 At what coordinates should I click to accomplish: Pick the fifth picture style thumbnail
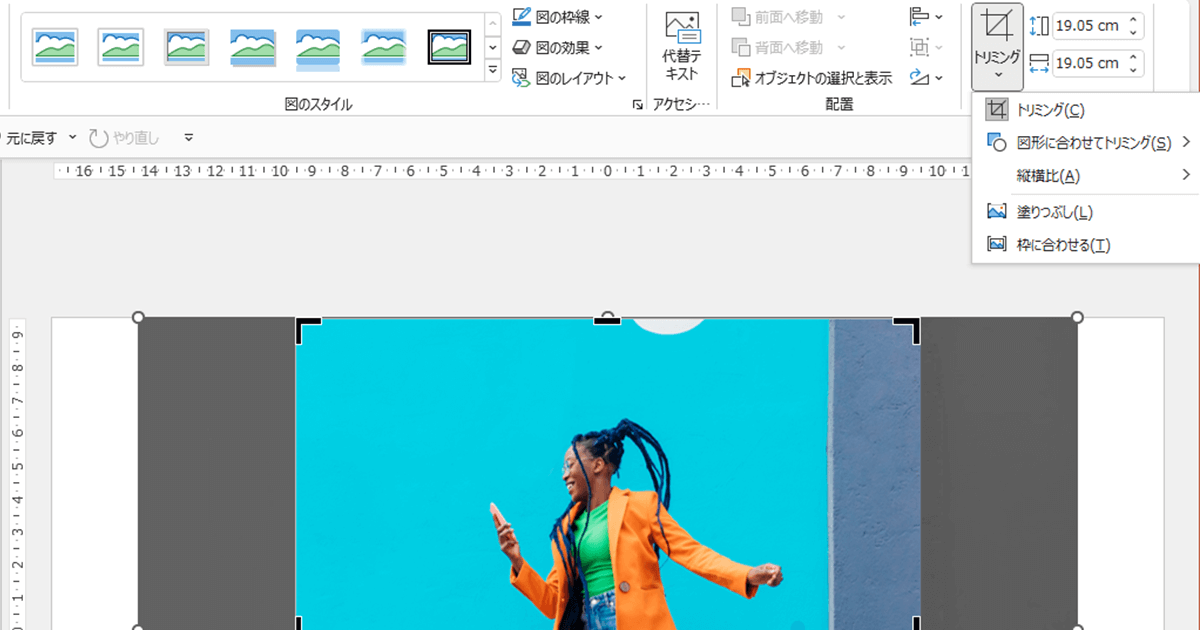[x=319, y=48]
